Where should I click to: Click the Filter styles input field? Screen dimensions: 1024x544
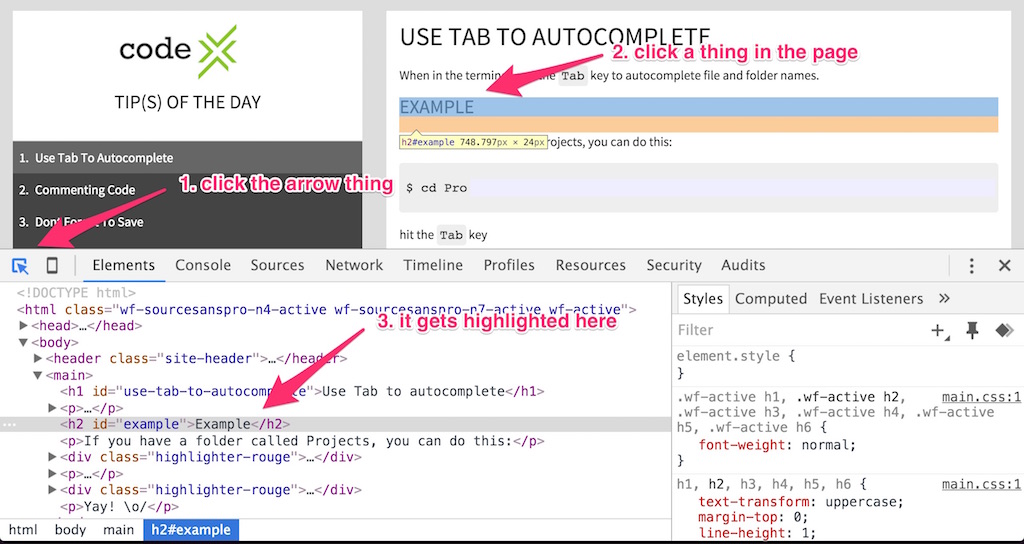pyautogui.click(x=790, y=330)
